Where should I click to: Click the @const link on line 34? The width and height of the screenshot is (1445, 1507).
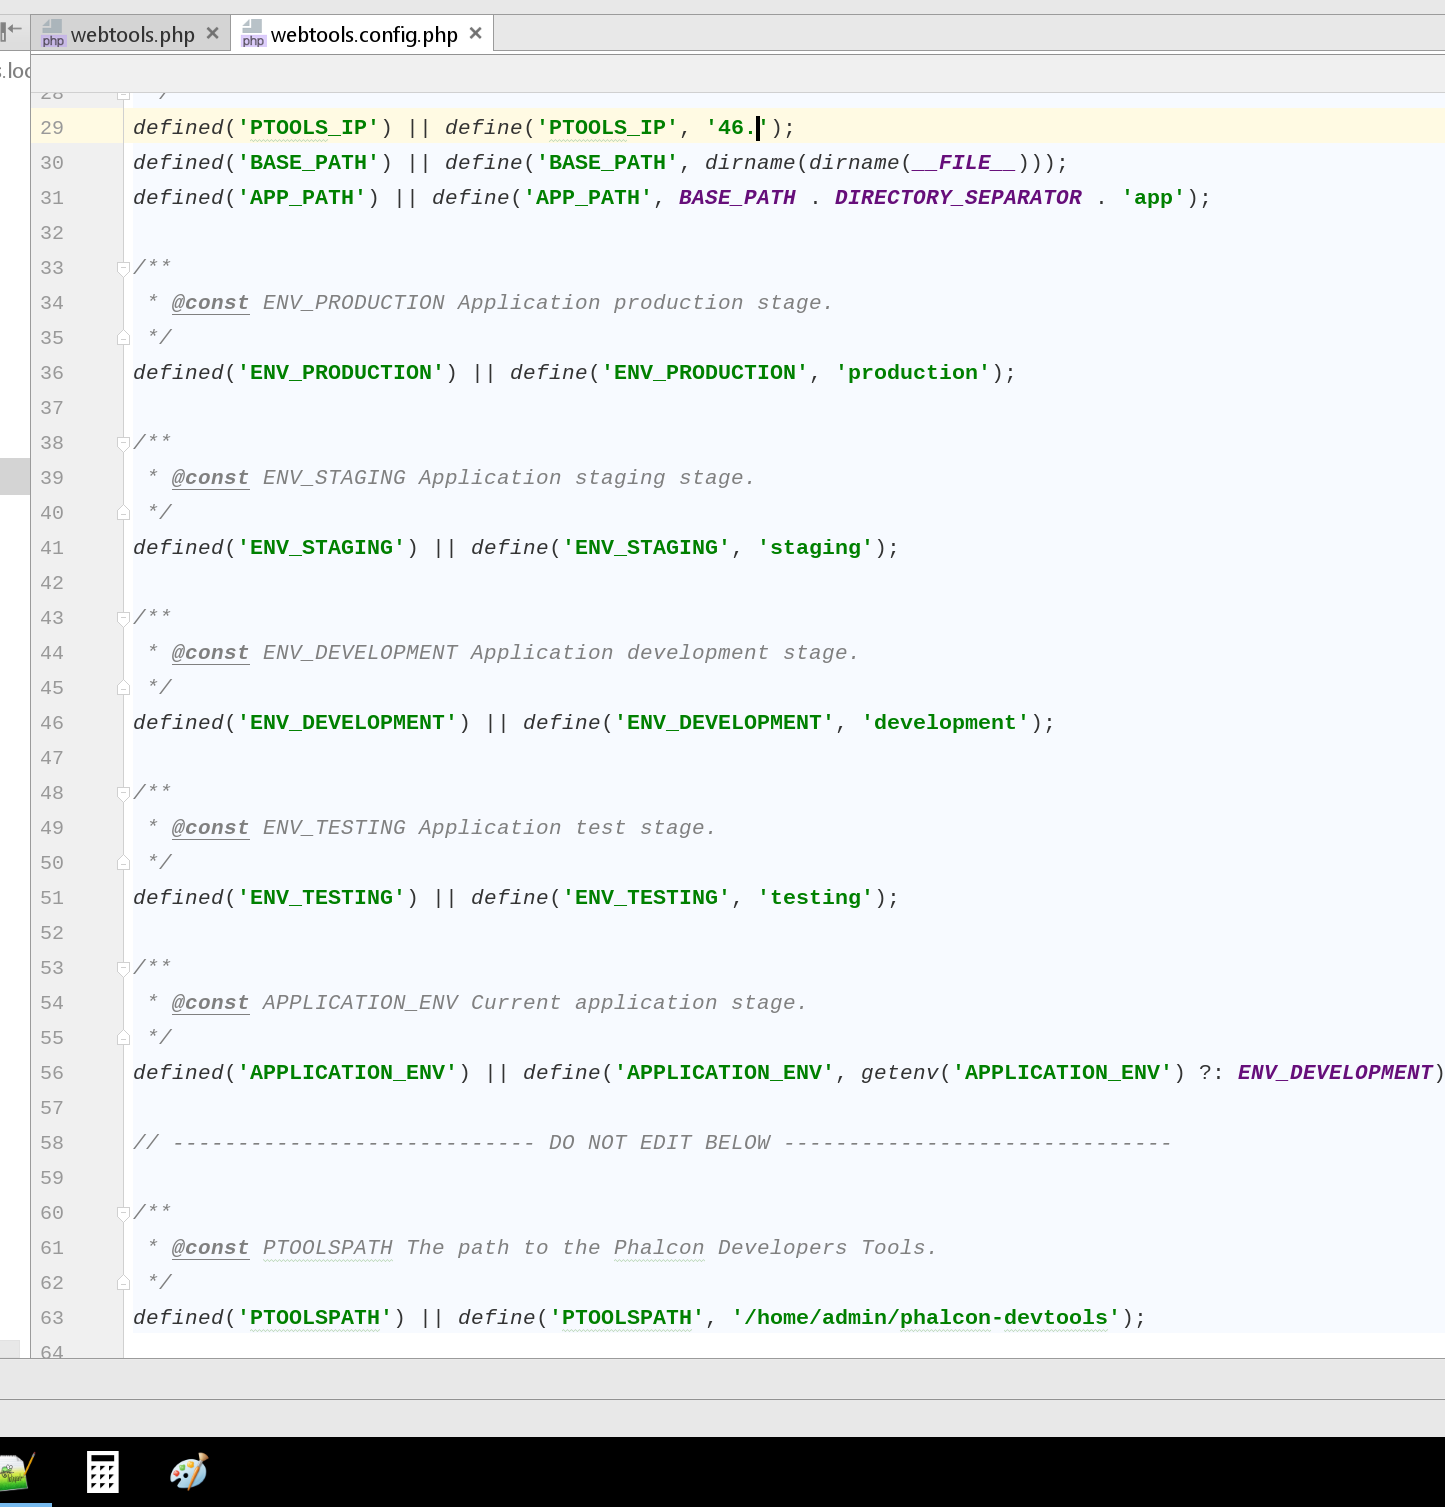coord(209,302)
